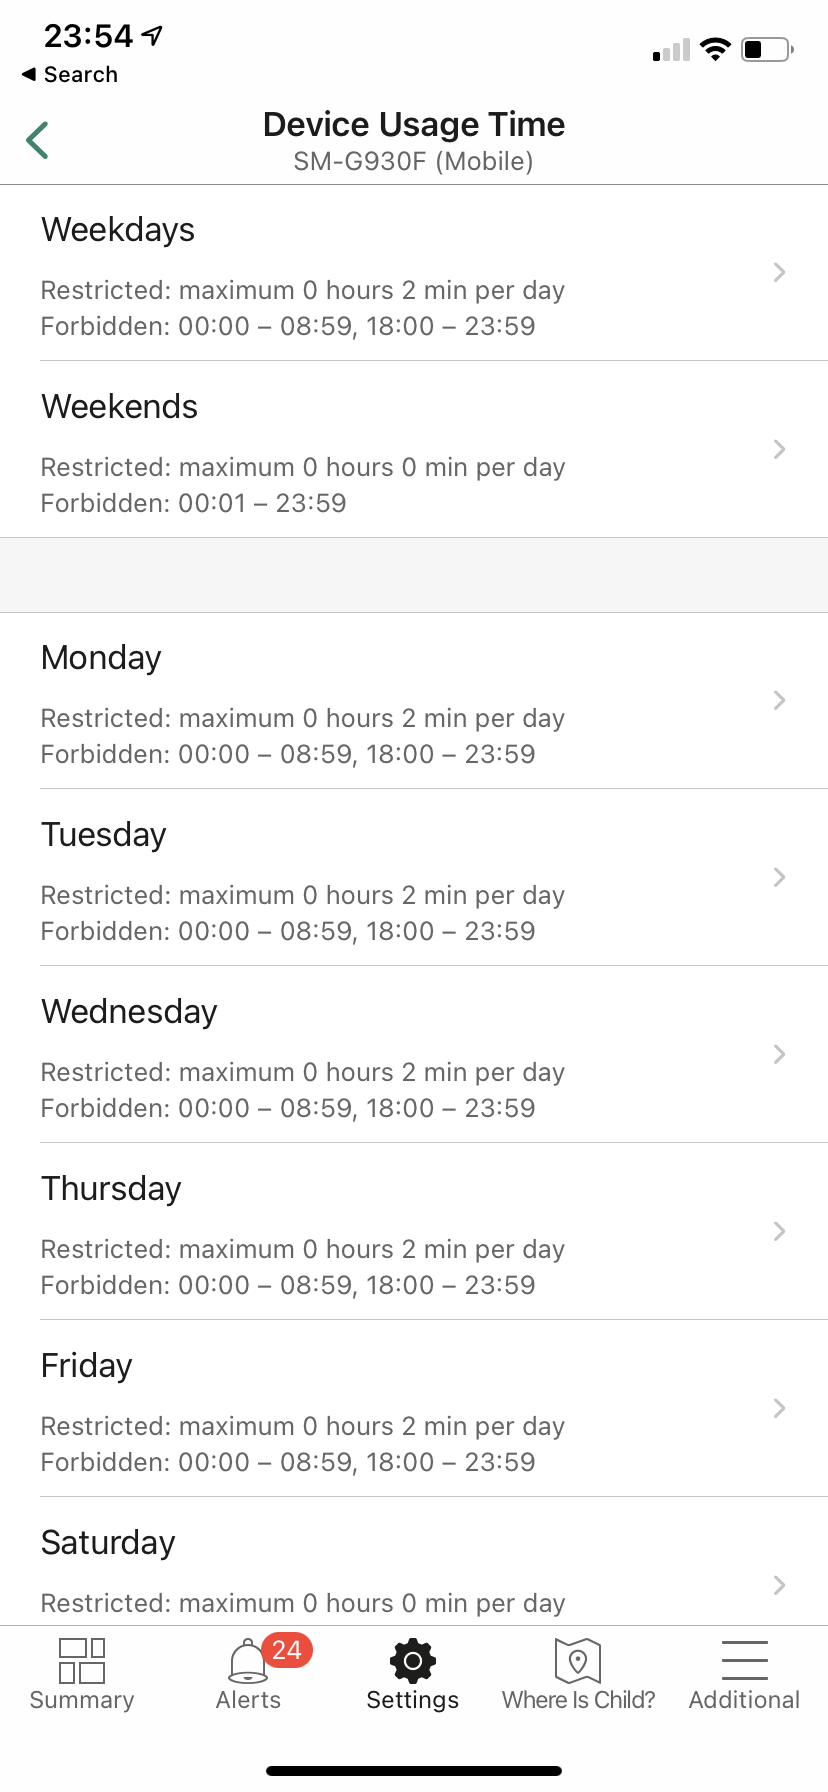Tap the Settings gear icon
Viewport: 828px width, 1792px height.
pos(413,1661)
